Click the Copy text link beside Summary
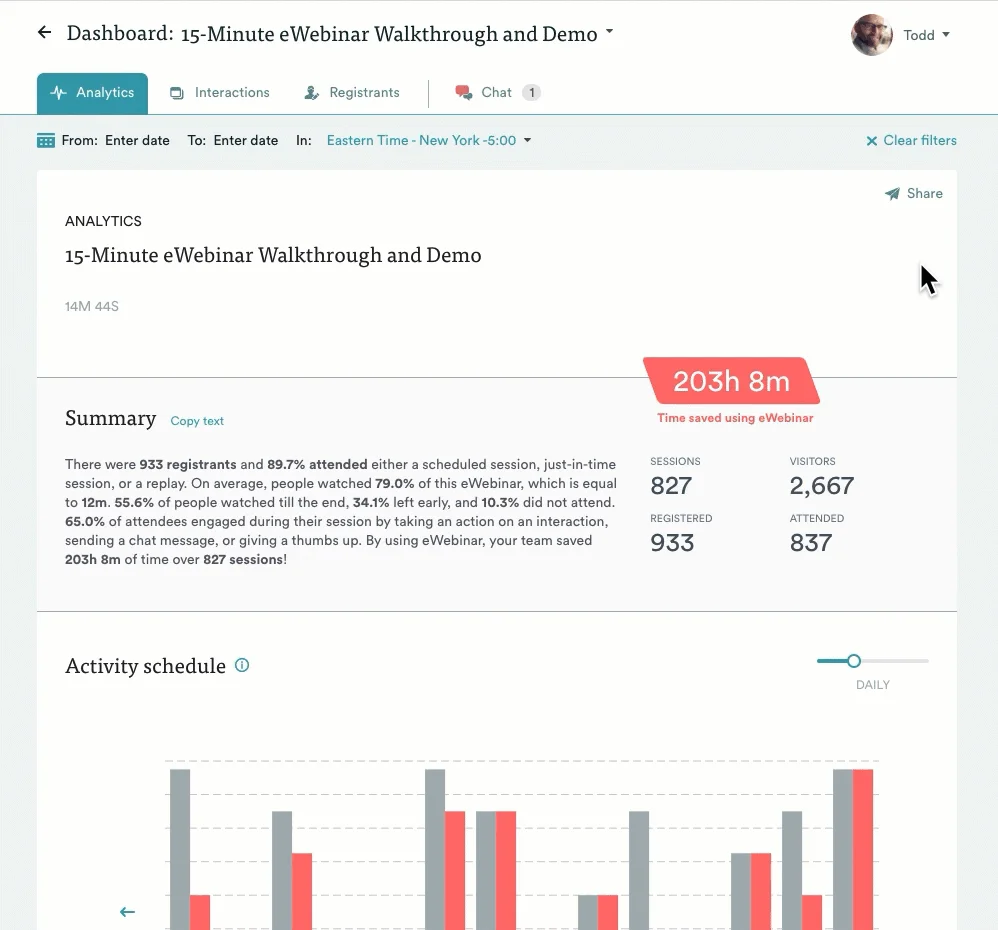998x930 pixels. (196, 421)
